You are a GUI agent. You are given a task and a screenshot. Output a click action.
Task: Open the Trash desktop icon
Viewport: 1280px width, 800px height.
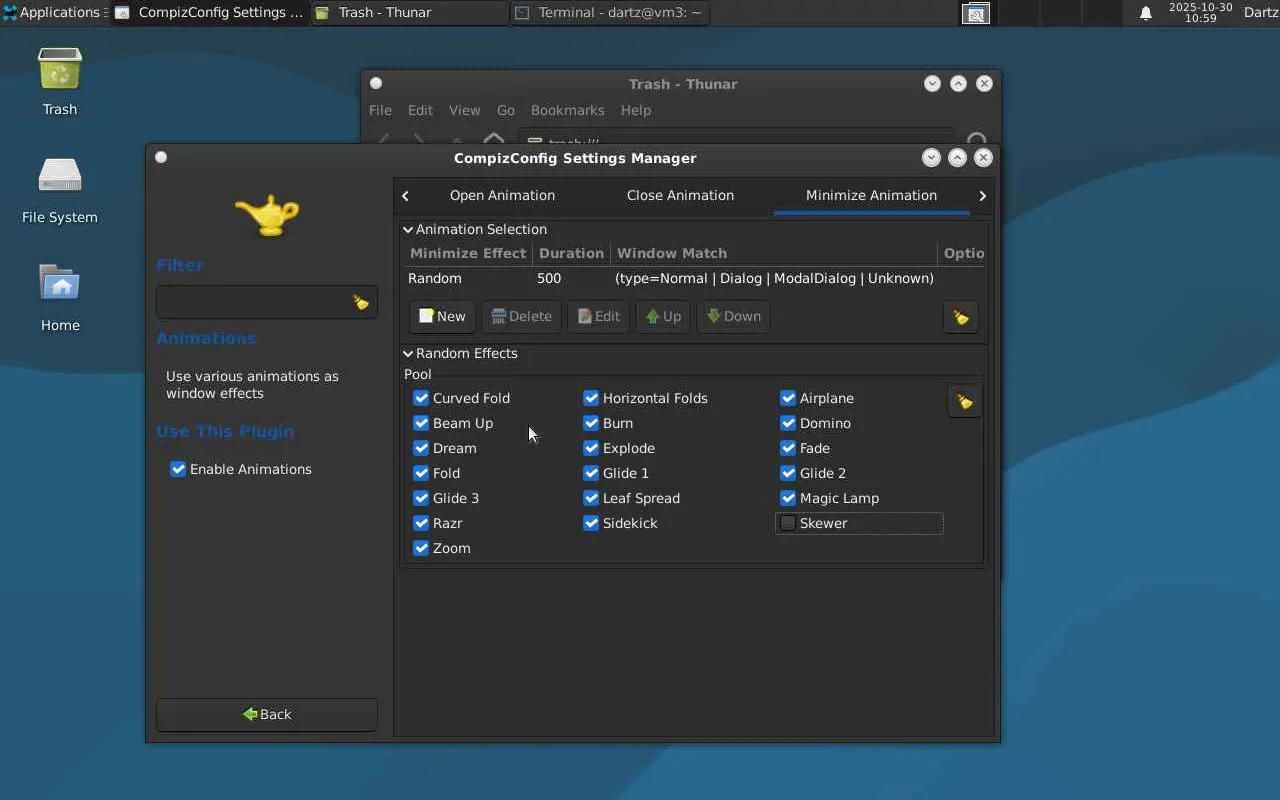coord(60,82)
